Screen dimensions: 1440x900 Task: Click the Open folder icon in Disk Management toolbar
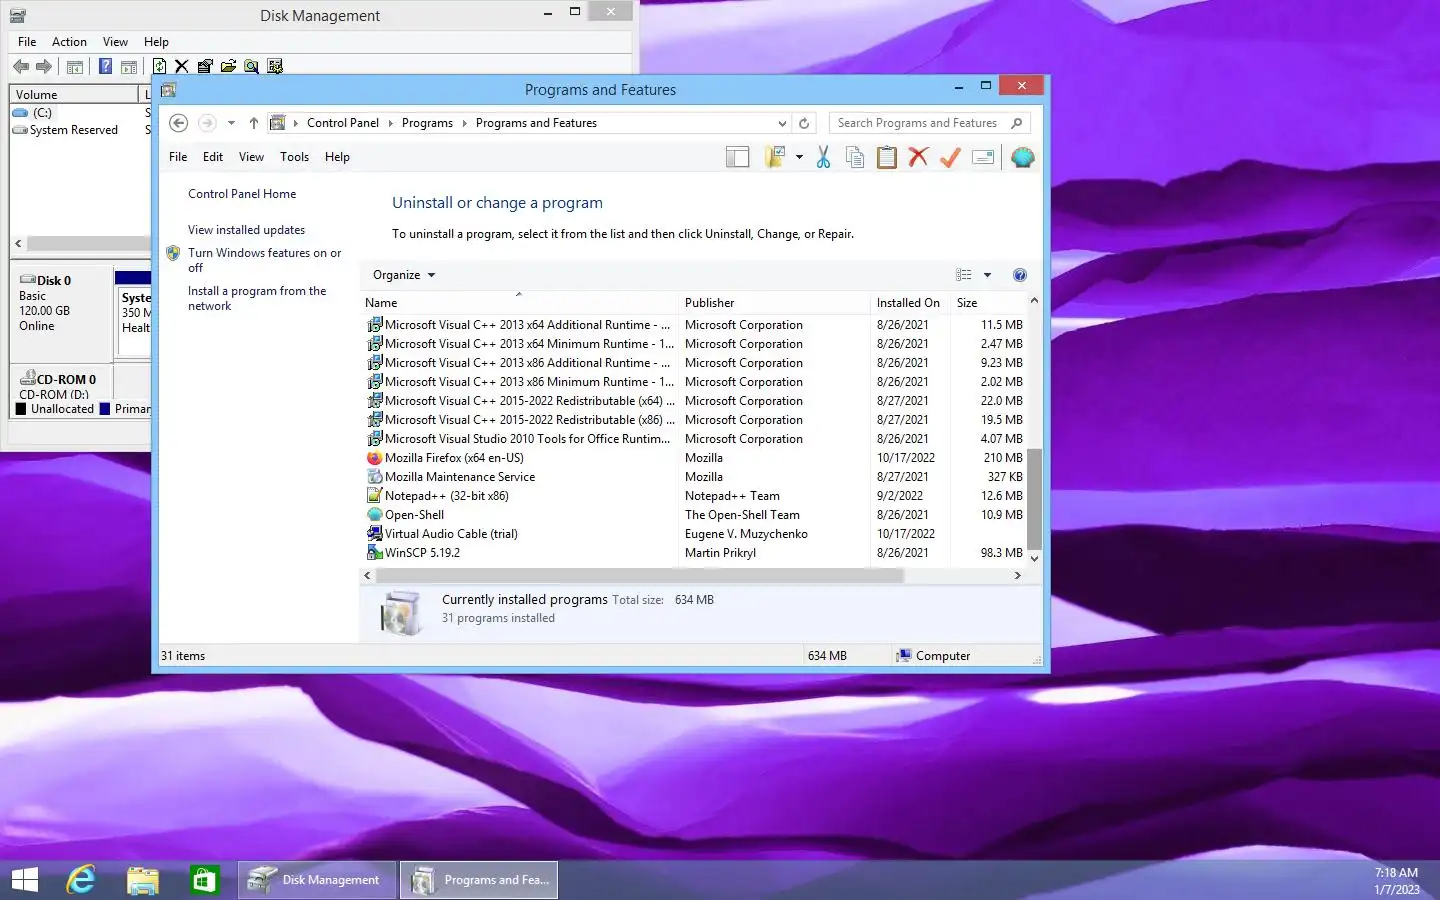[228, 66]
